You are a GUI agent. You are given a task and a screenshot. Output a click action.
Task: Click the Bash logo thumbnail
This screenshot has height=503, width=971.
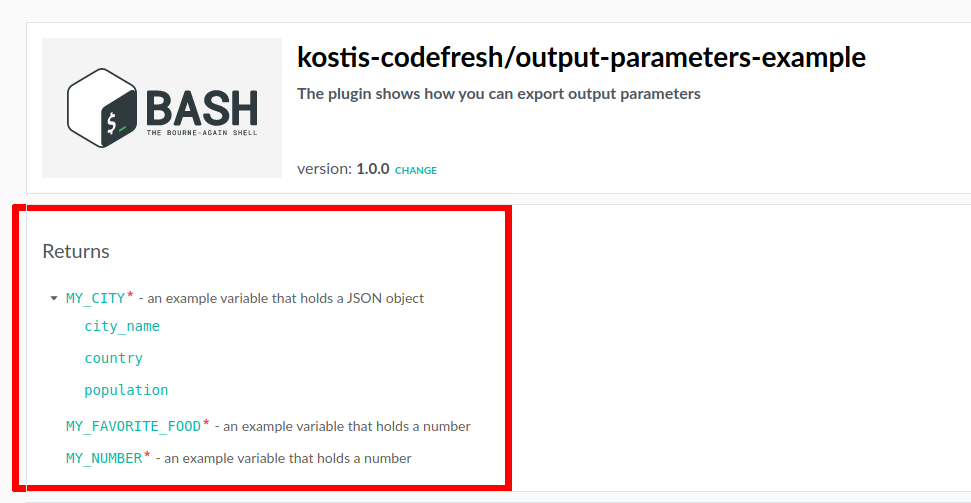point(162,108)
